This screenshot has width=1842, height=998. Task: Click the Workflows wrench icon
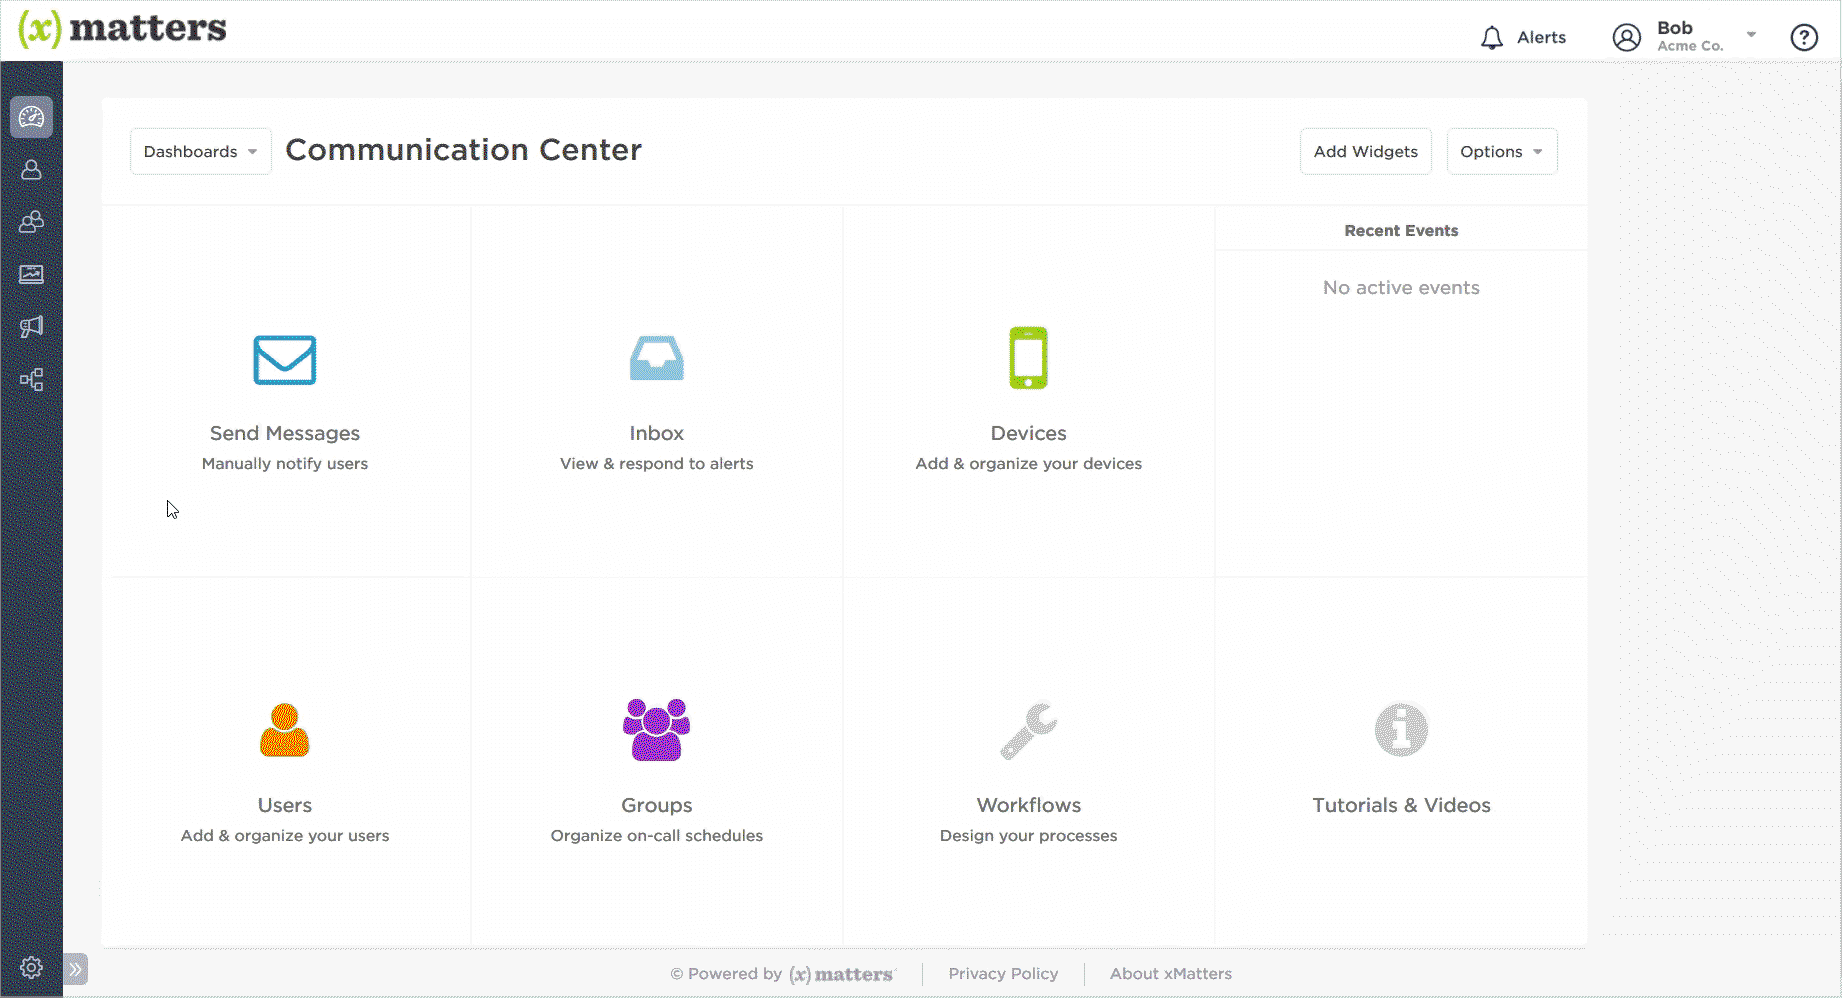click(1029, 731)
